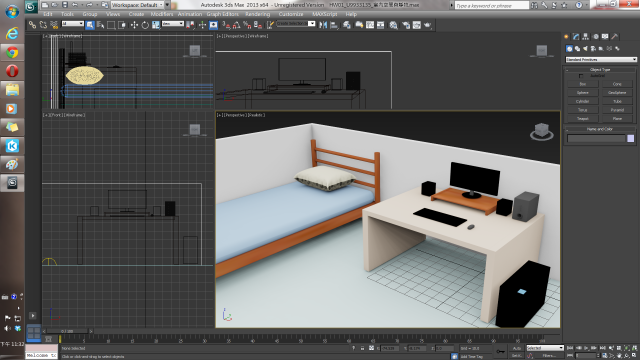Open the selection filter dropdown
This screenshot has height=360, width=640.
pos(73,24)
